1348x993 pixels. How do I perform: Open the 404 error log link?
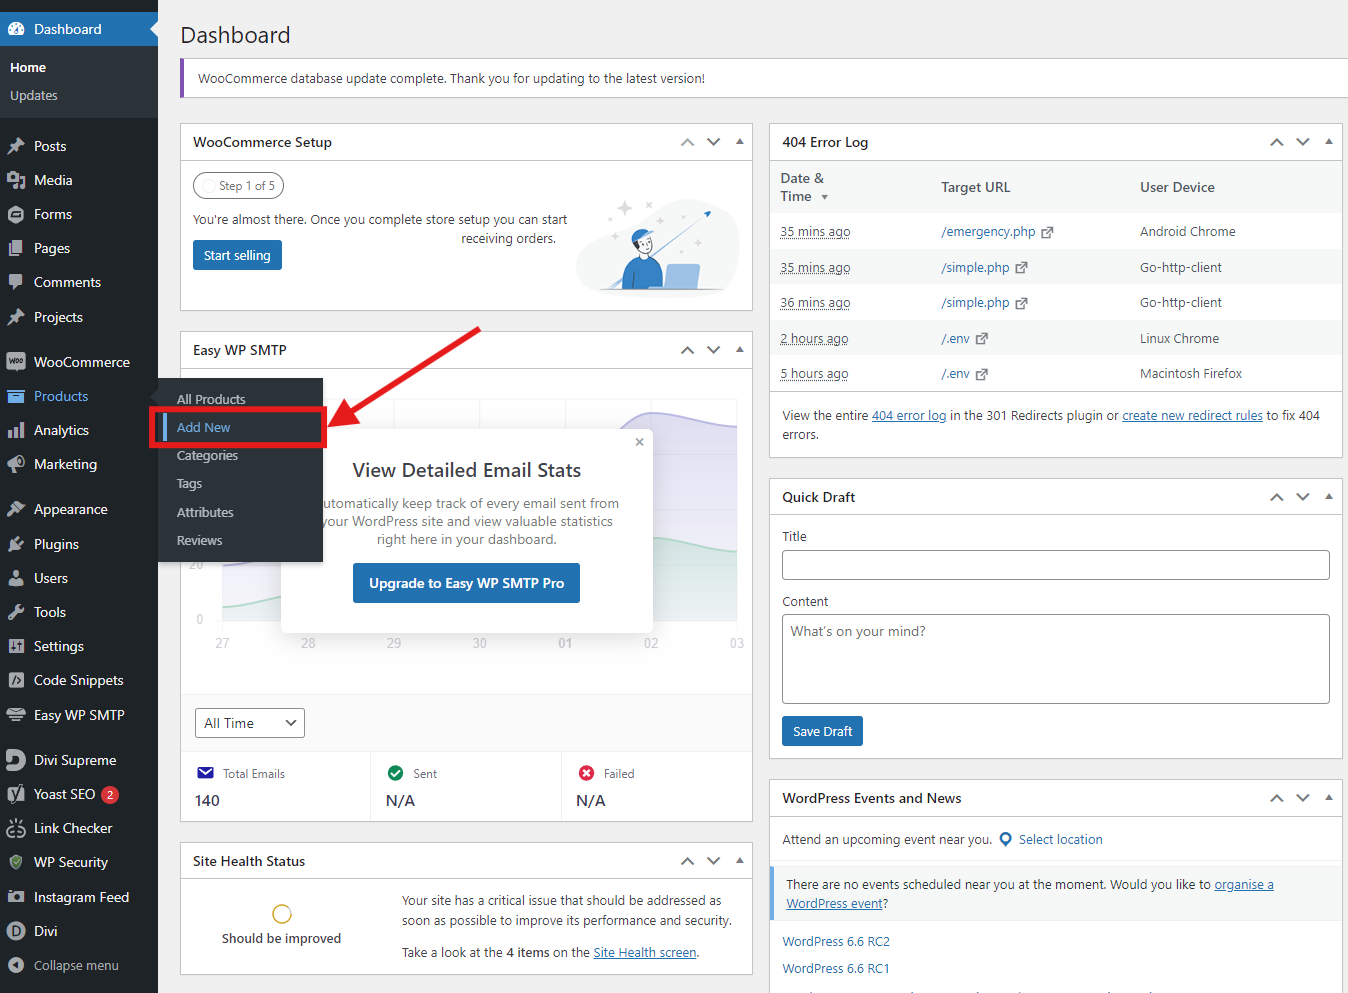tap(909, 415)
